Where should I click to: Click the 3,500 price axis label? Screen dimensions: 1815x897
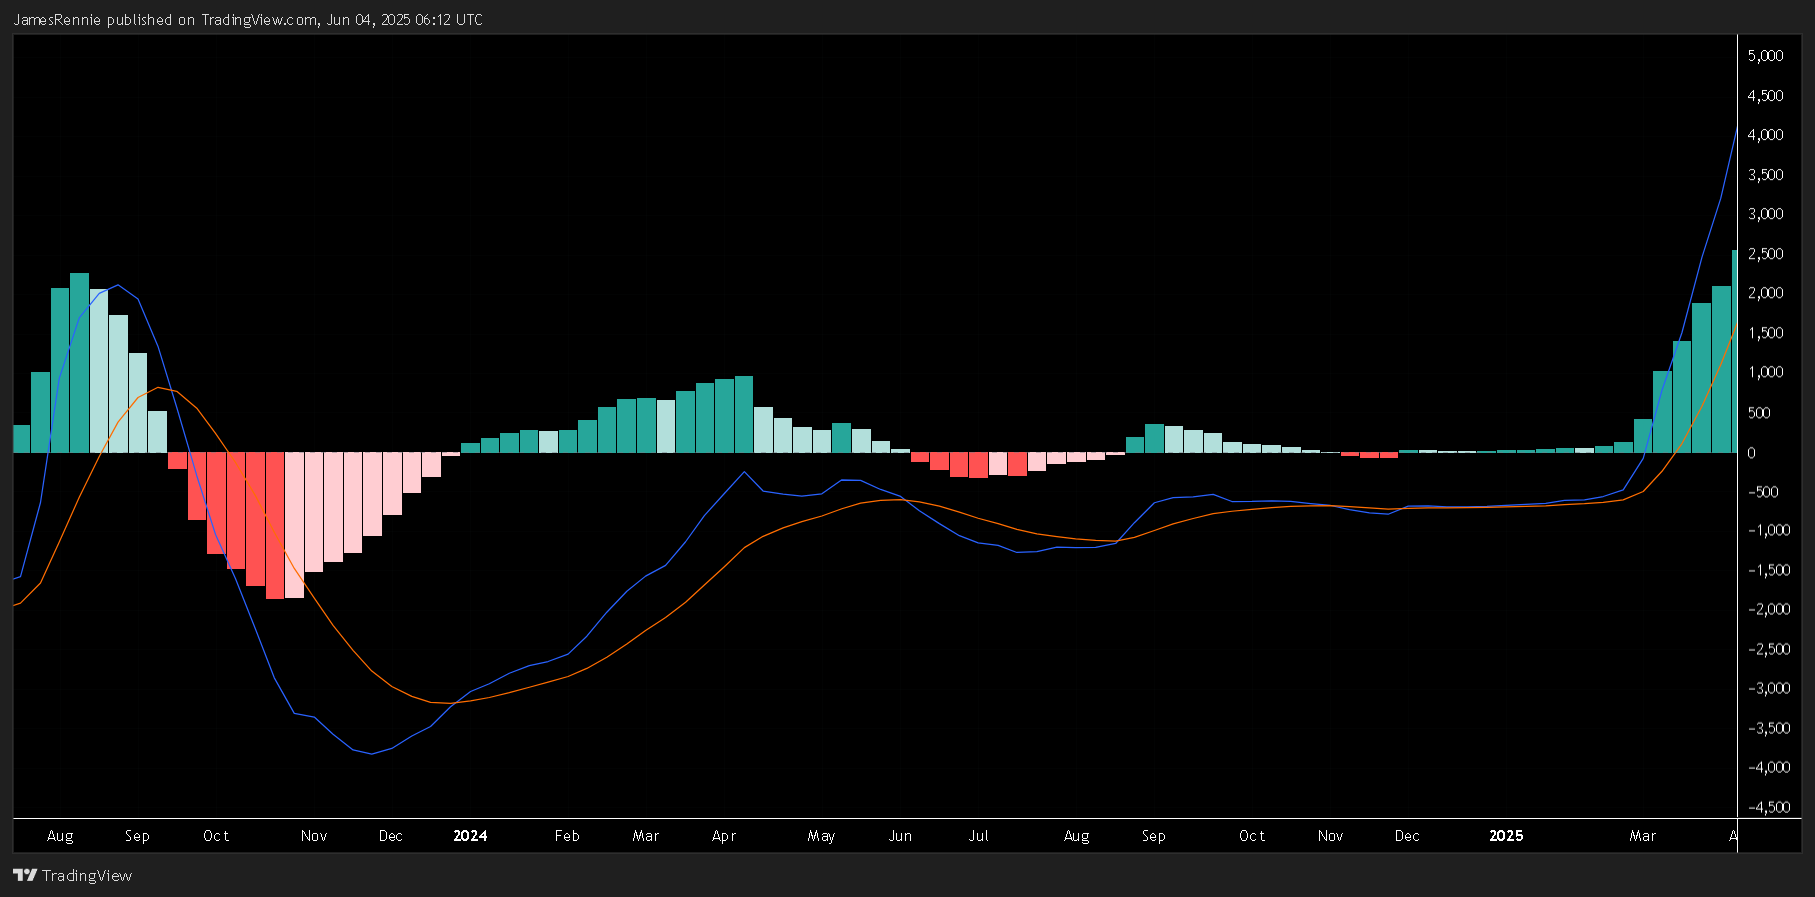tap(1765, 175)
